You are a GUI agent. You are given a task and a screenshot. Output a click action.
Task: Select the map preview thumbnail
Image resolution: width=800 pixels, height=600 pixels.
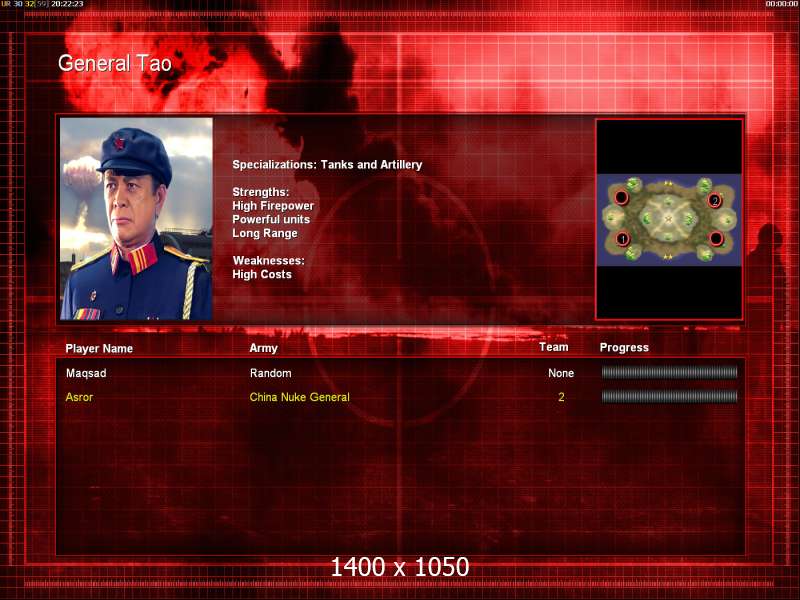669,219
